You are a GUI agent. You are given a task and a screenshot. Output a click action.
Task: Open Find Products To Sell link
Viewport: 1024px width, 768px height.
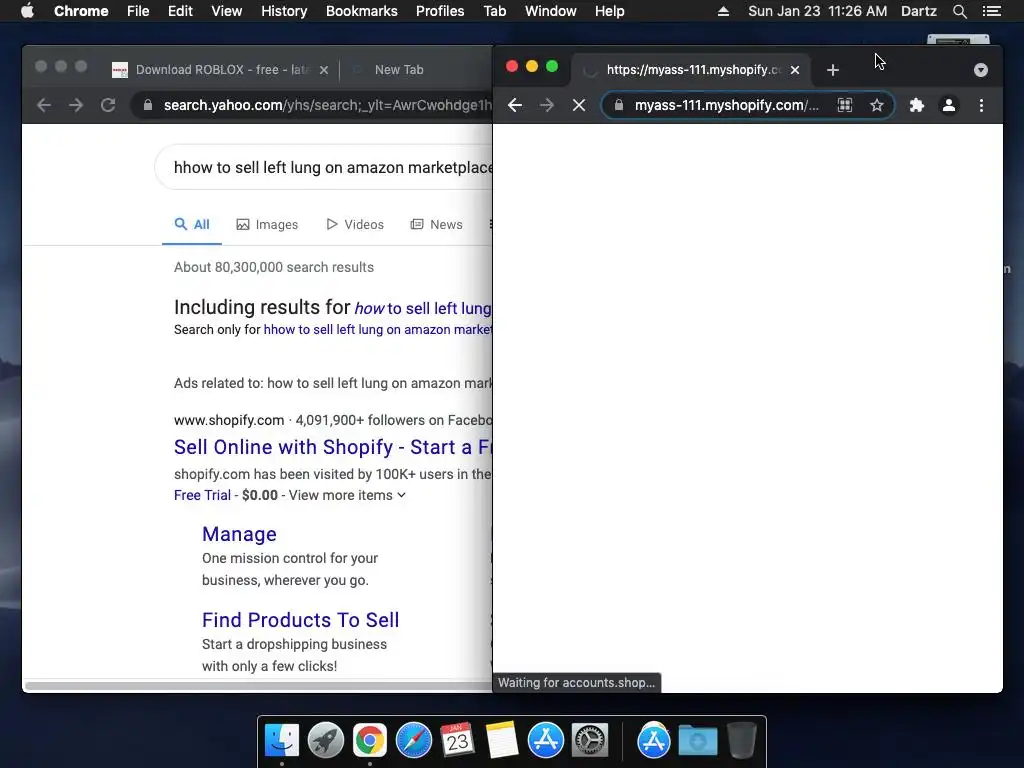(x=300, y=619)
